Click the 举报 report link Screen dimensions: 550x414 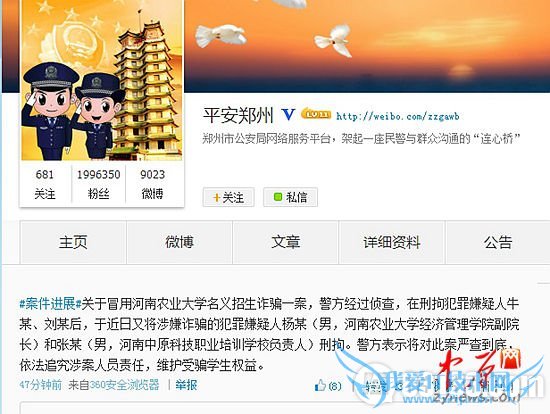(186, 385)
